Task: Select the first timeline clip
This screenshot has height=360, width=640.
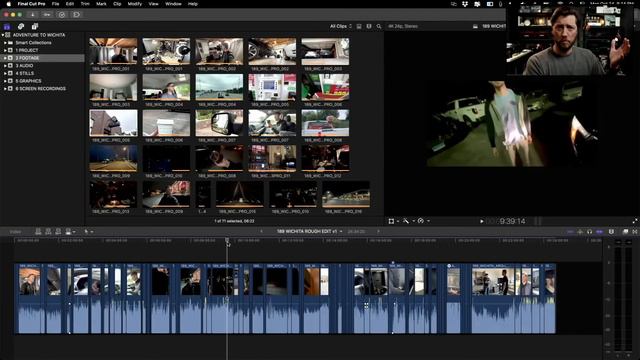Action: pyautogui.click(x=29, y=298)
